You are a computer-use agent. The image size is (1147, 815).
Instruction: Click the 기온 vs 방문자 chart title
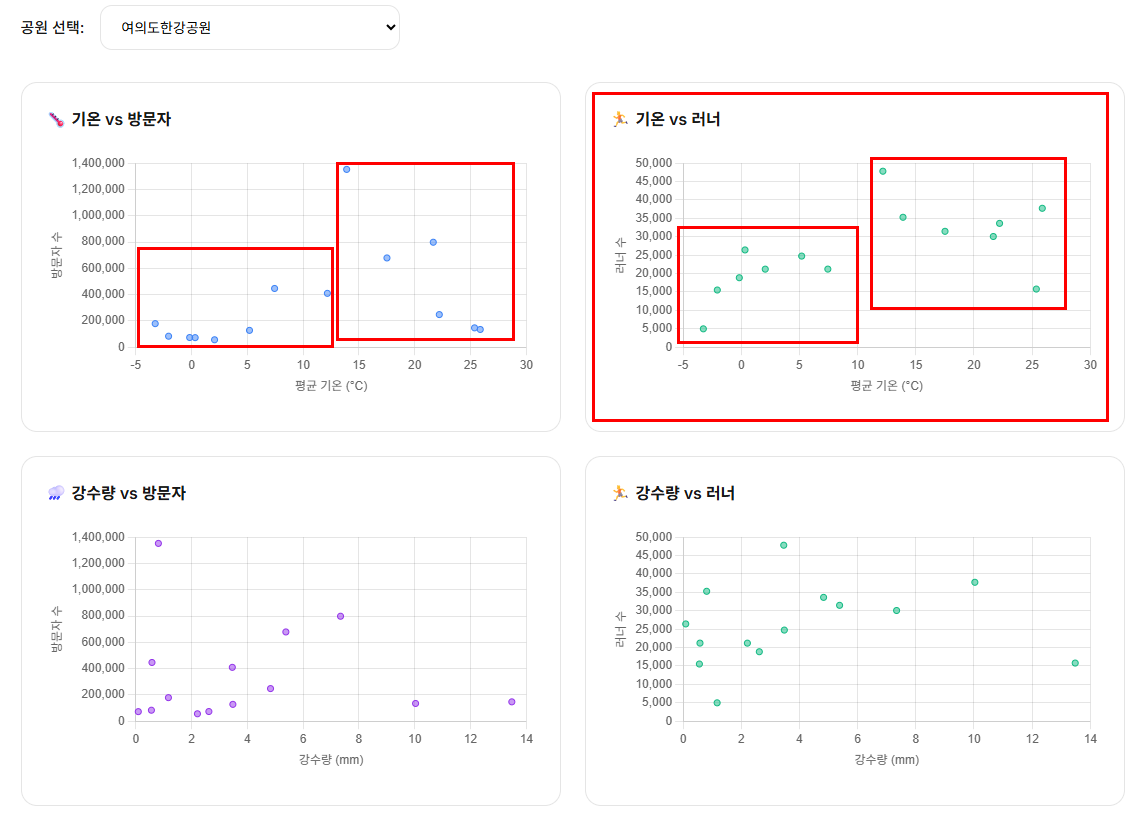coord(121,119)
